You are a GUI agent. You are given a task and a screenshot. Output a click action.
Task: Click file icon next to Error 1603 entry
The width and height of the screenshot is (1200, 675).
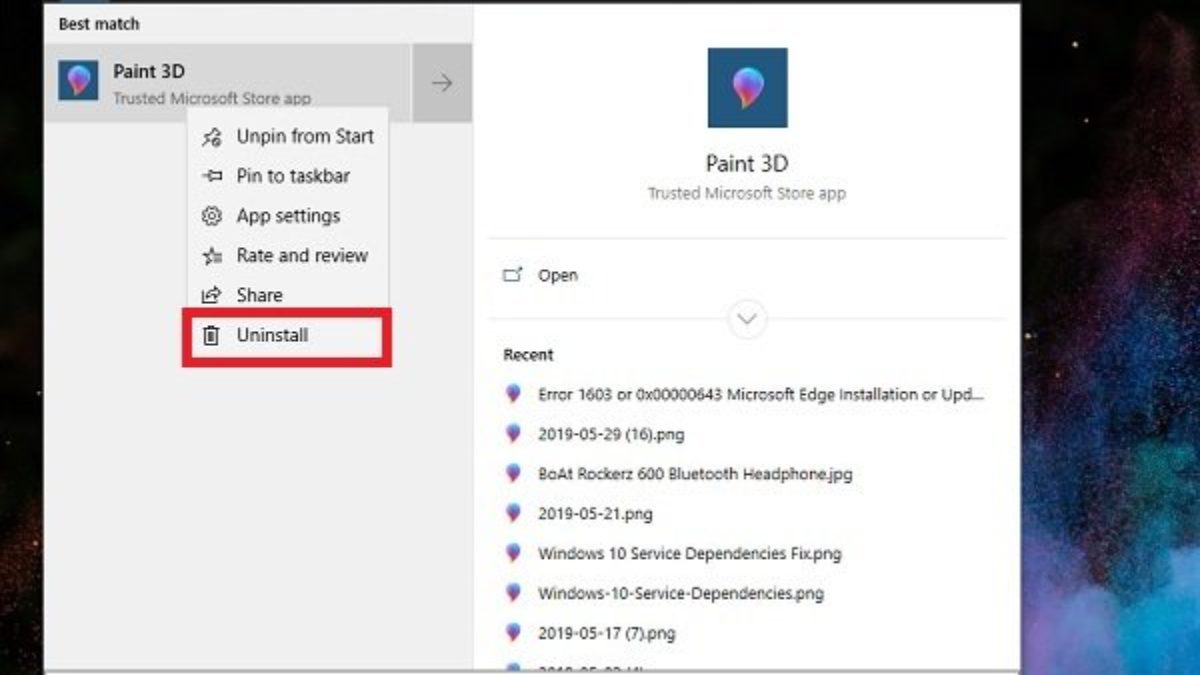tap(513, 394)
